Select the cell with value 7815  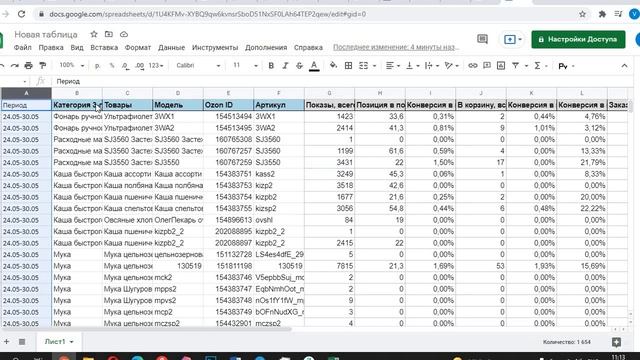[x=329, y=266]
